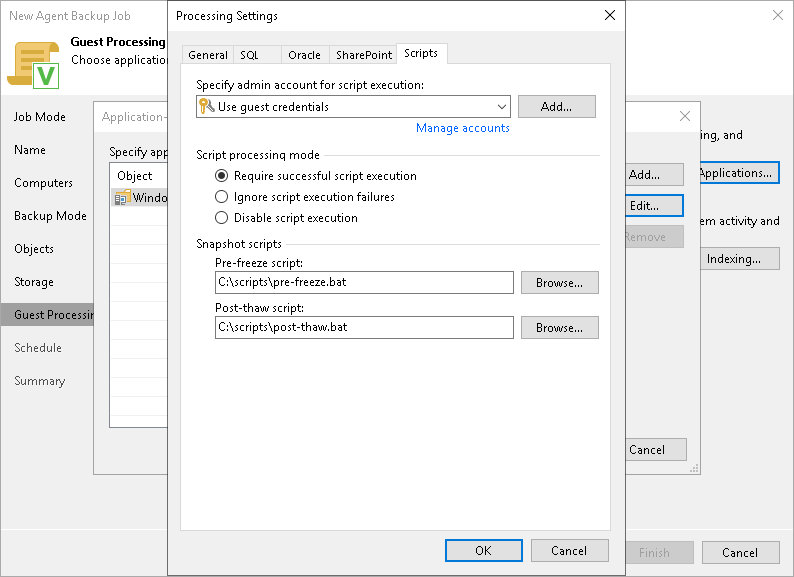Click Add button next to credentials

coord(556,107)
